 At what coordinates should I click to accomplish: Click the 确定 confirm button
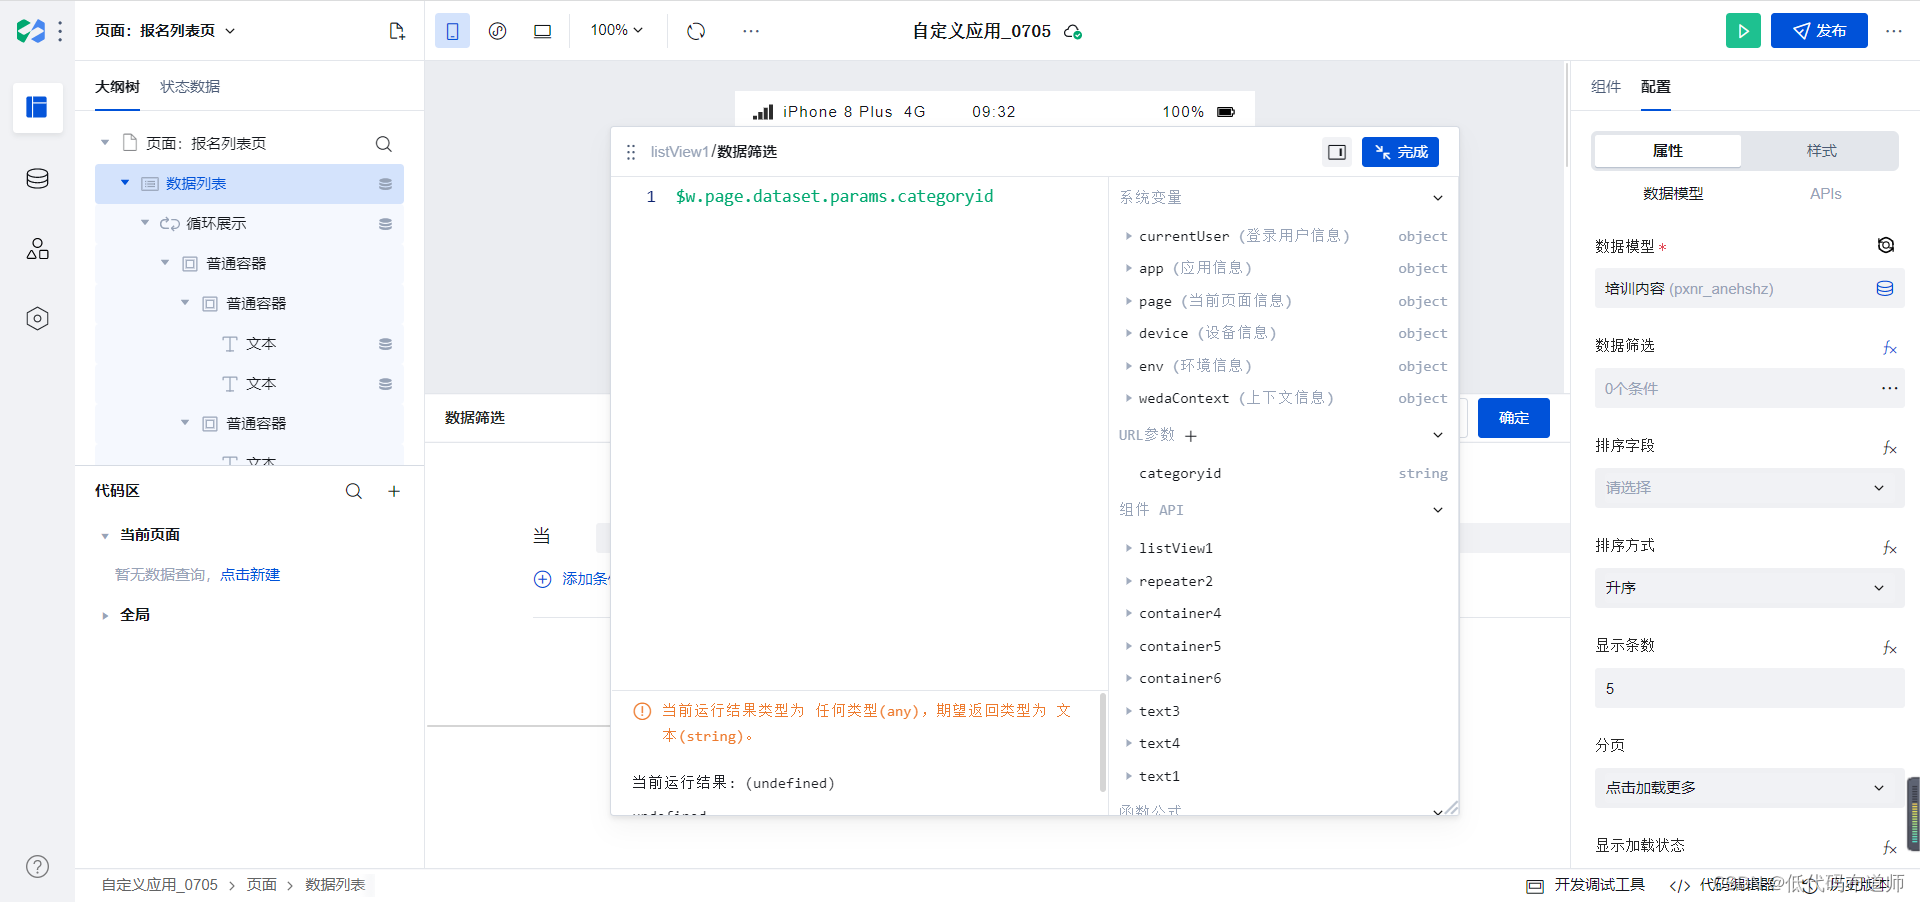click(x=1514, y=418)
